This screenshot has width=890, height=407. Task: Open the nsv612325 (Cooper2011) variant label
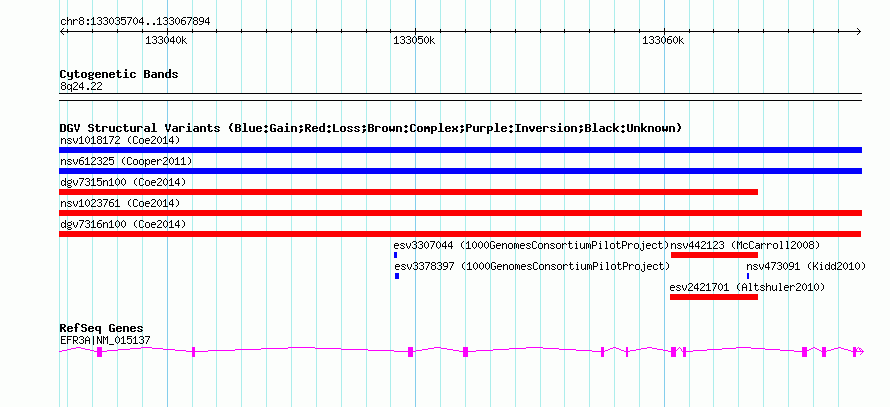(126, 161)
